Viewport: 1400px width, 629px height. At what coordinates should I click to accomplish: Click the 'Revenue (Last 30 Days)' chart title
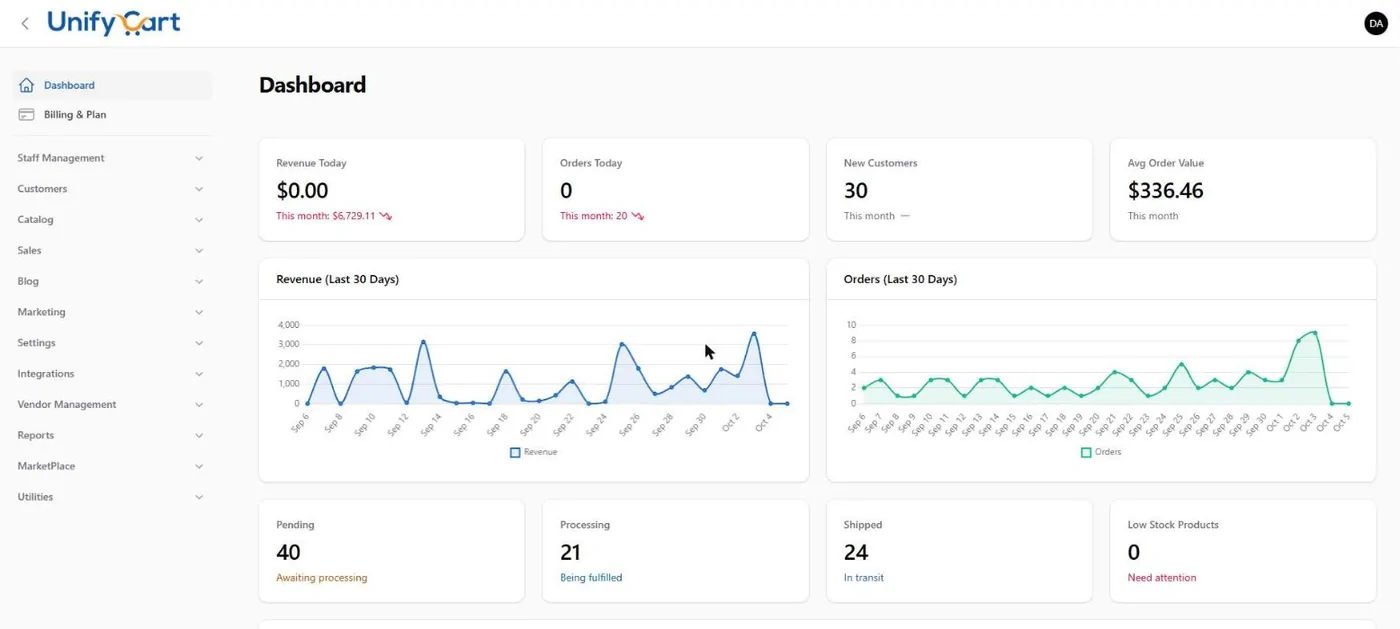pos(338,280)
